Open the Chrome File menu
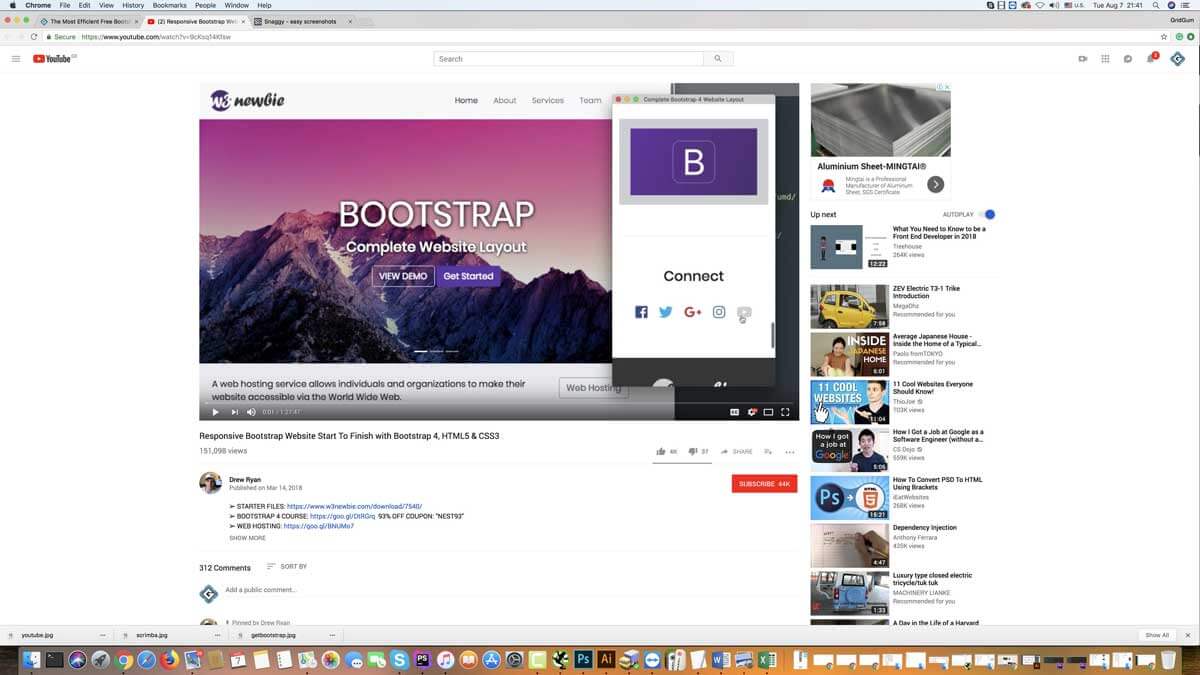Screen dimensions: 1200x675 coord(65,5)
